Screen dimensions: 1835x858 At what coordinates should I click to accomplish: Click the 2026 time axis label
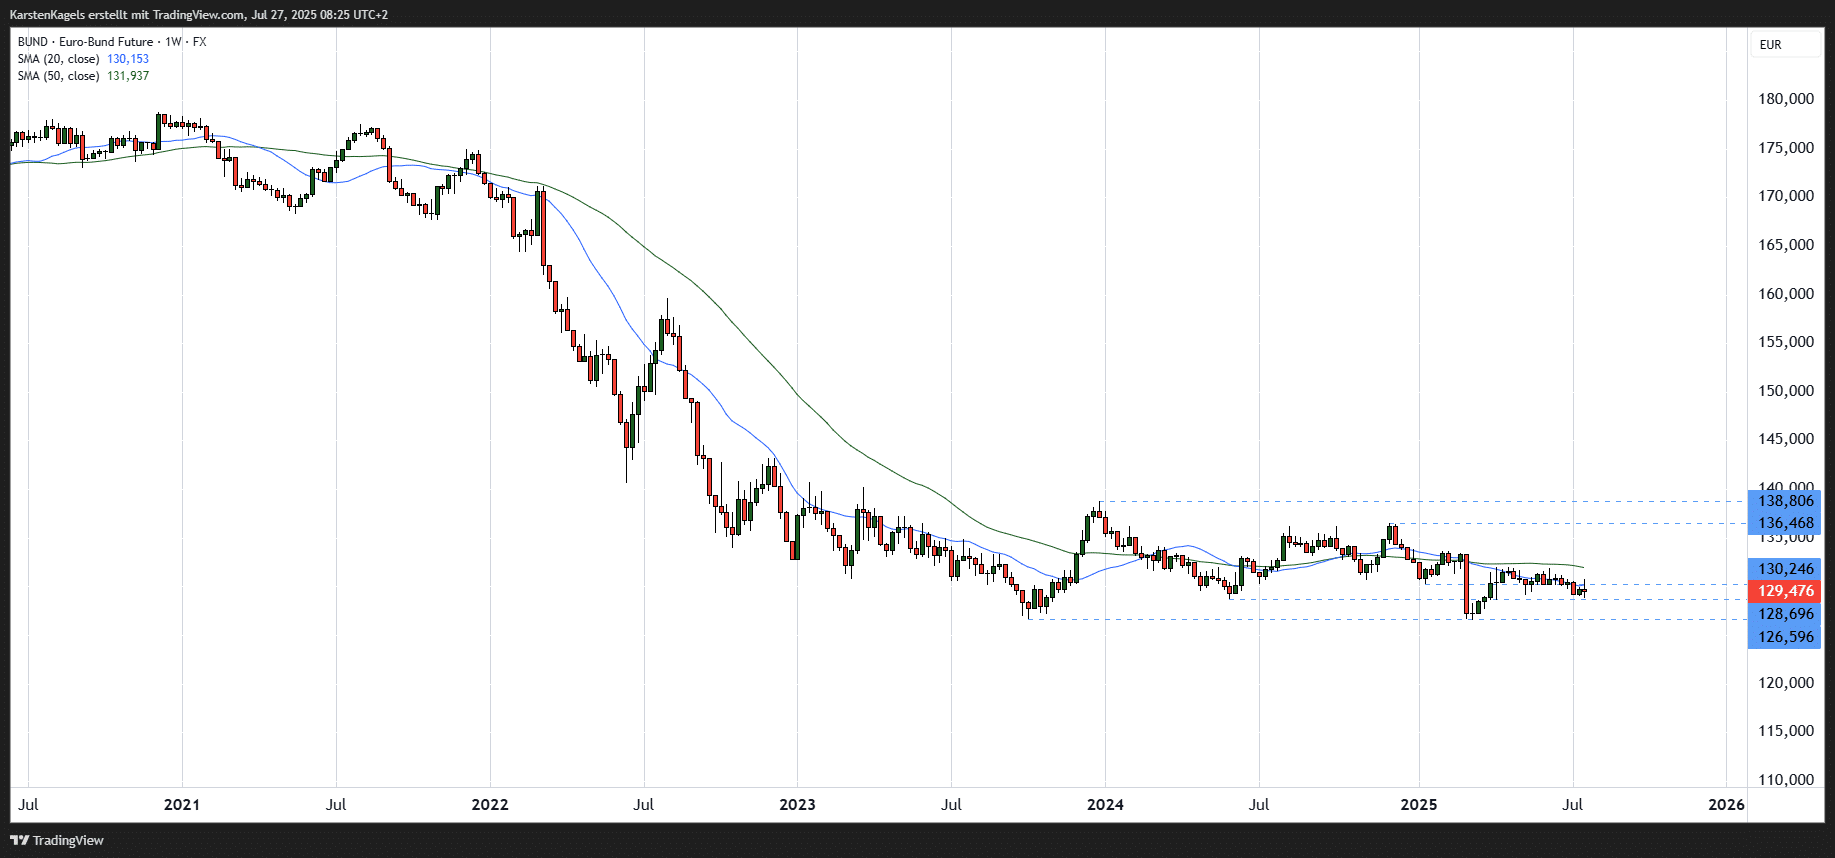pos(1726,805)
